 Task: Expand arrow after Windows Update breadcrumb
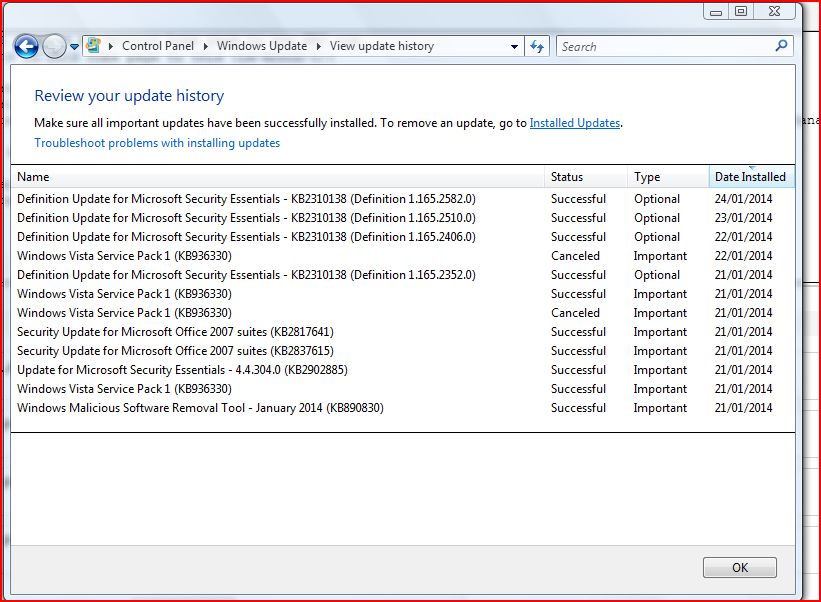point(318,46)
